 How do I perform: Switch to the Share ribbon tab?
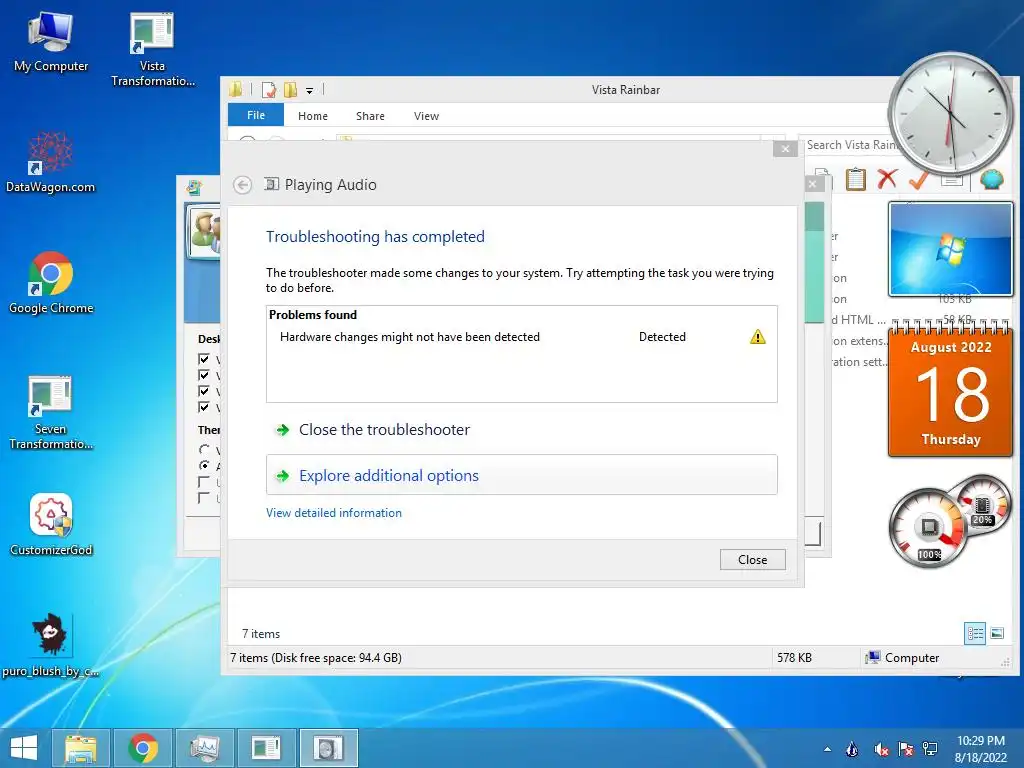coord(370,116)
